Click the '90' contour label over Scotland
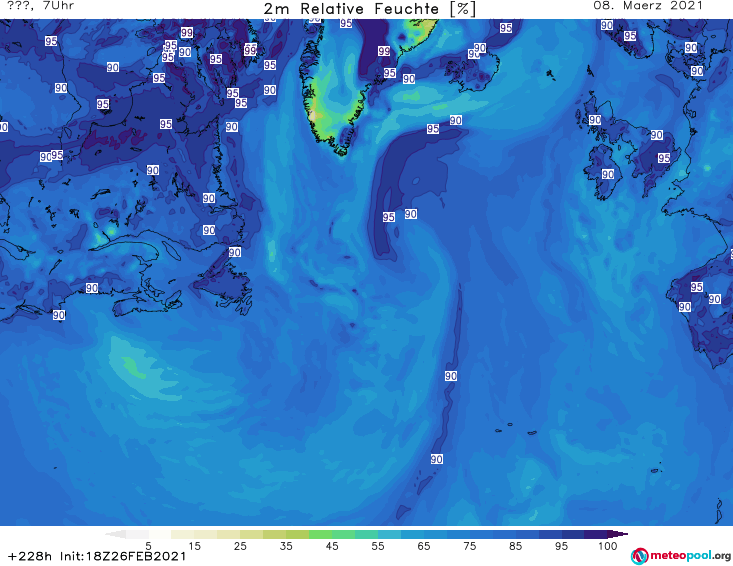The image size is (733, 566). [x=595, y=120]
